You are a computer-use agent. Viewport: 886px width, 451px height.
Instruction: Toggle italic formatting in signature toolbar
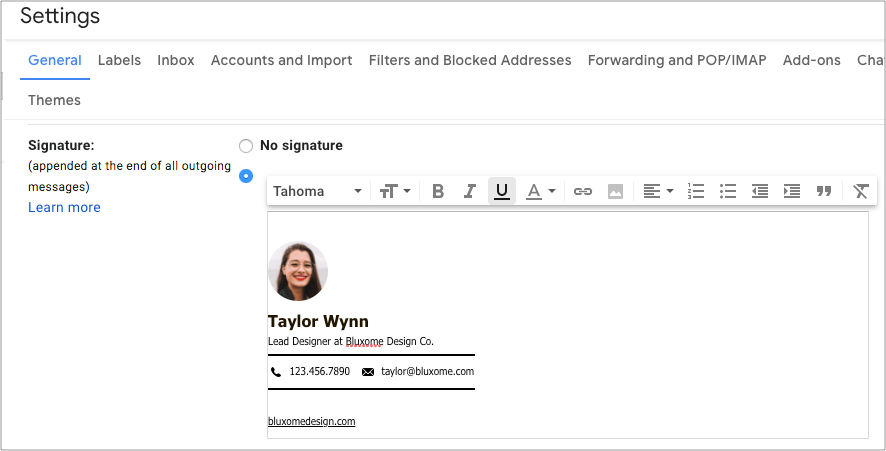(470, 192)
